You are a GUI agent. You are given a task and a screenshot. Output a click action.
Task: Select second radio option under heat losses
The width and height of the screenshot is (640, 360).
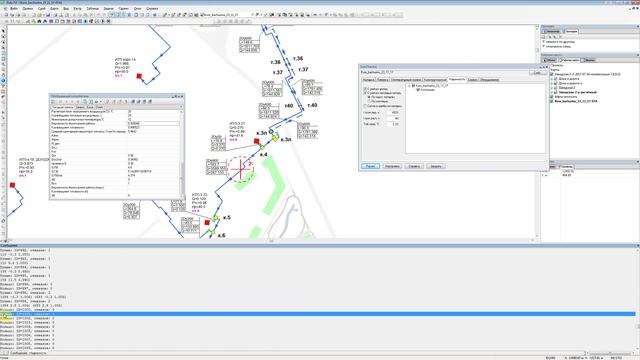(x=369, y=101)
